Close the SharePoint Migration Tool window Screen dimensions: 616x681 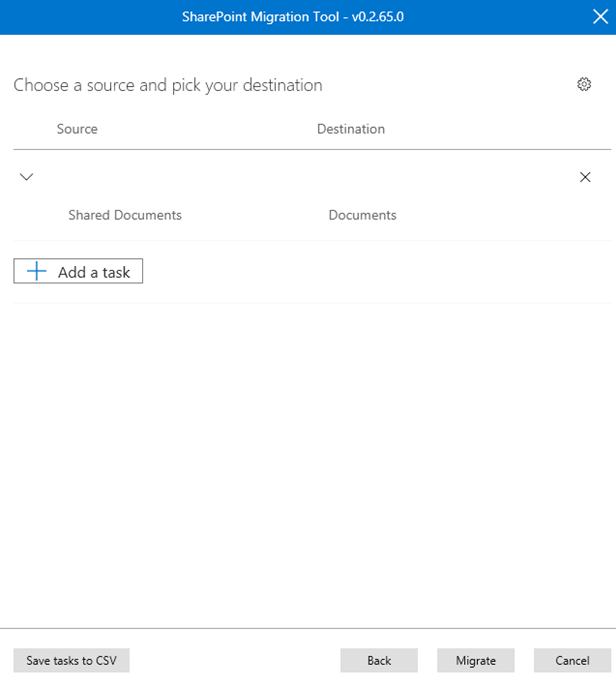pos(599,17)
